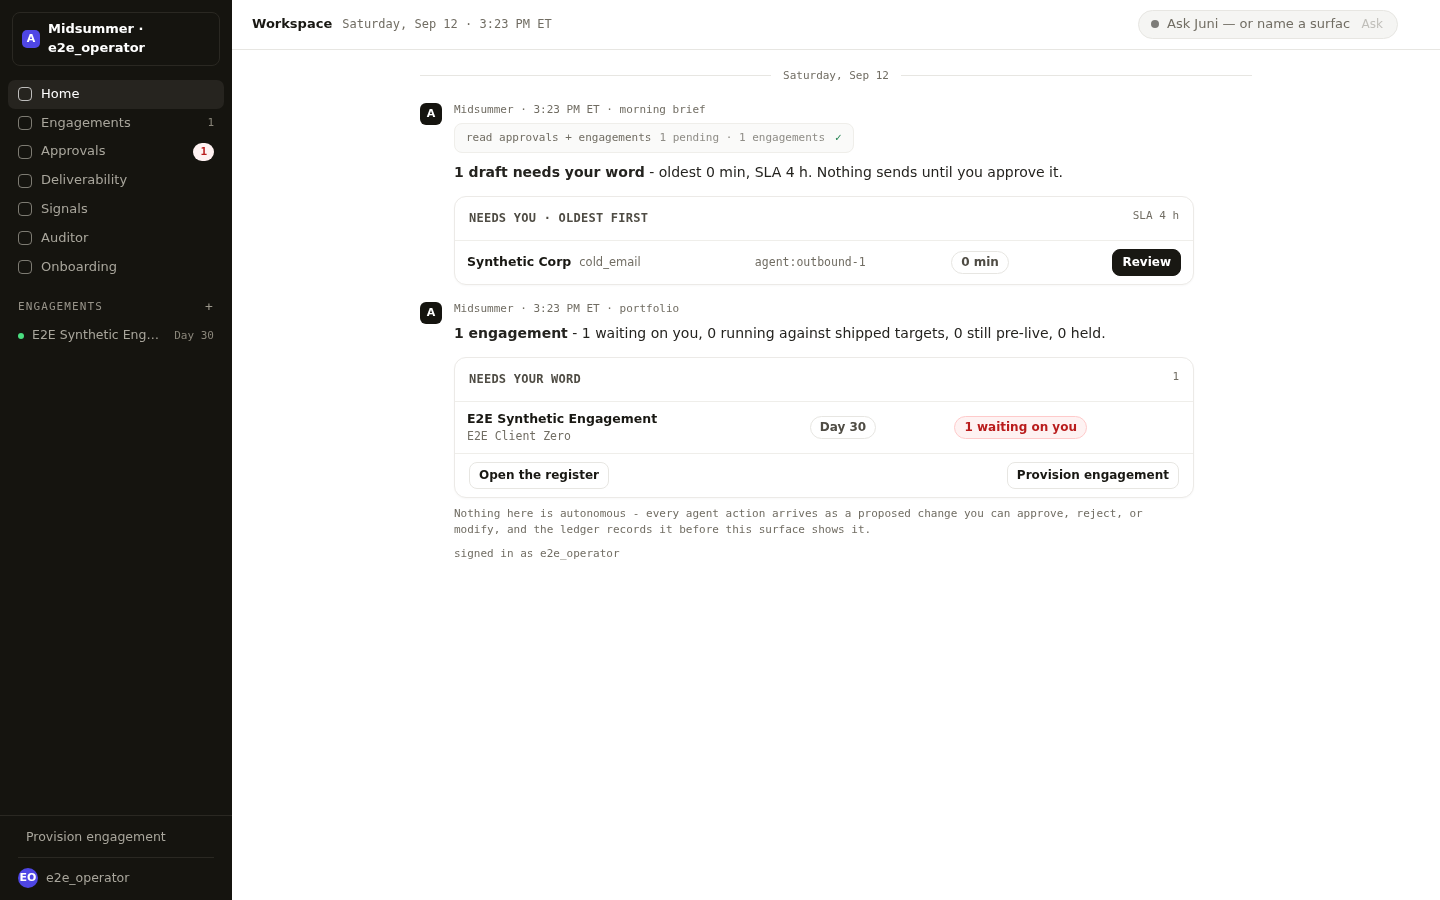
Task: Open the Midsummer e2e_operator workspace switcher
Action: click(116, 39)
